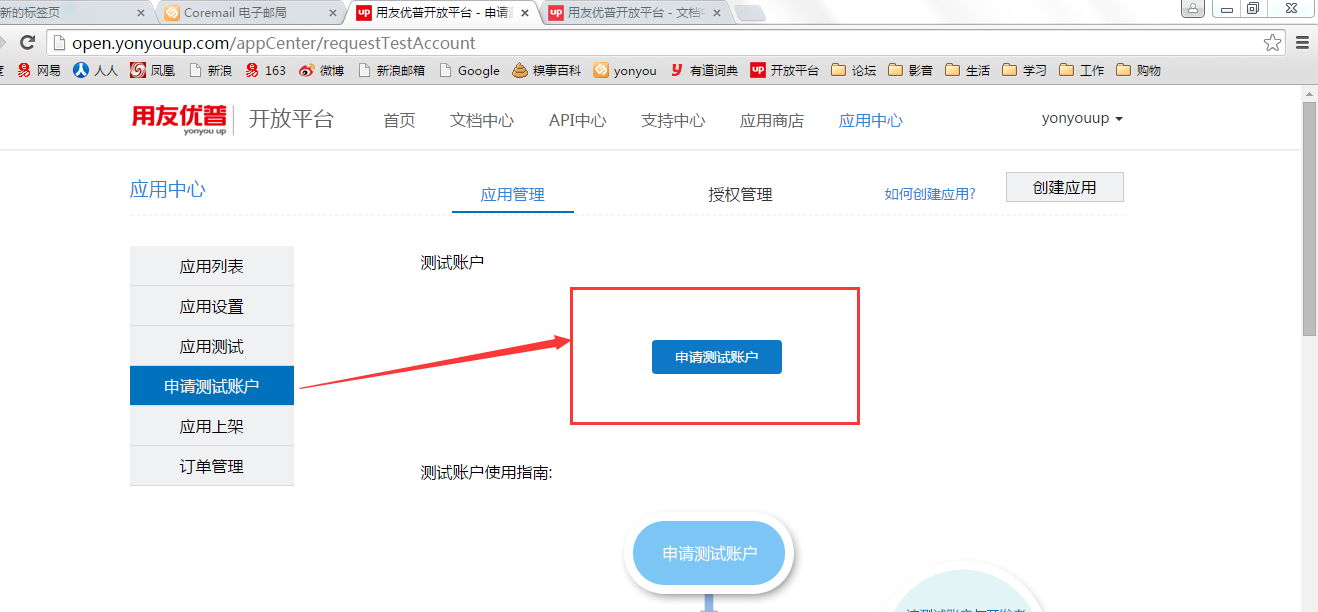The image size is (1318, 612).
Task: Open the 如何创建应用? help link
Action: pos(930,194)
